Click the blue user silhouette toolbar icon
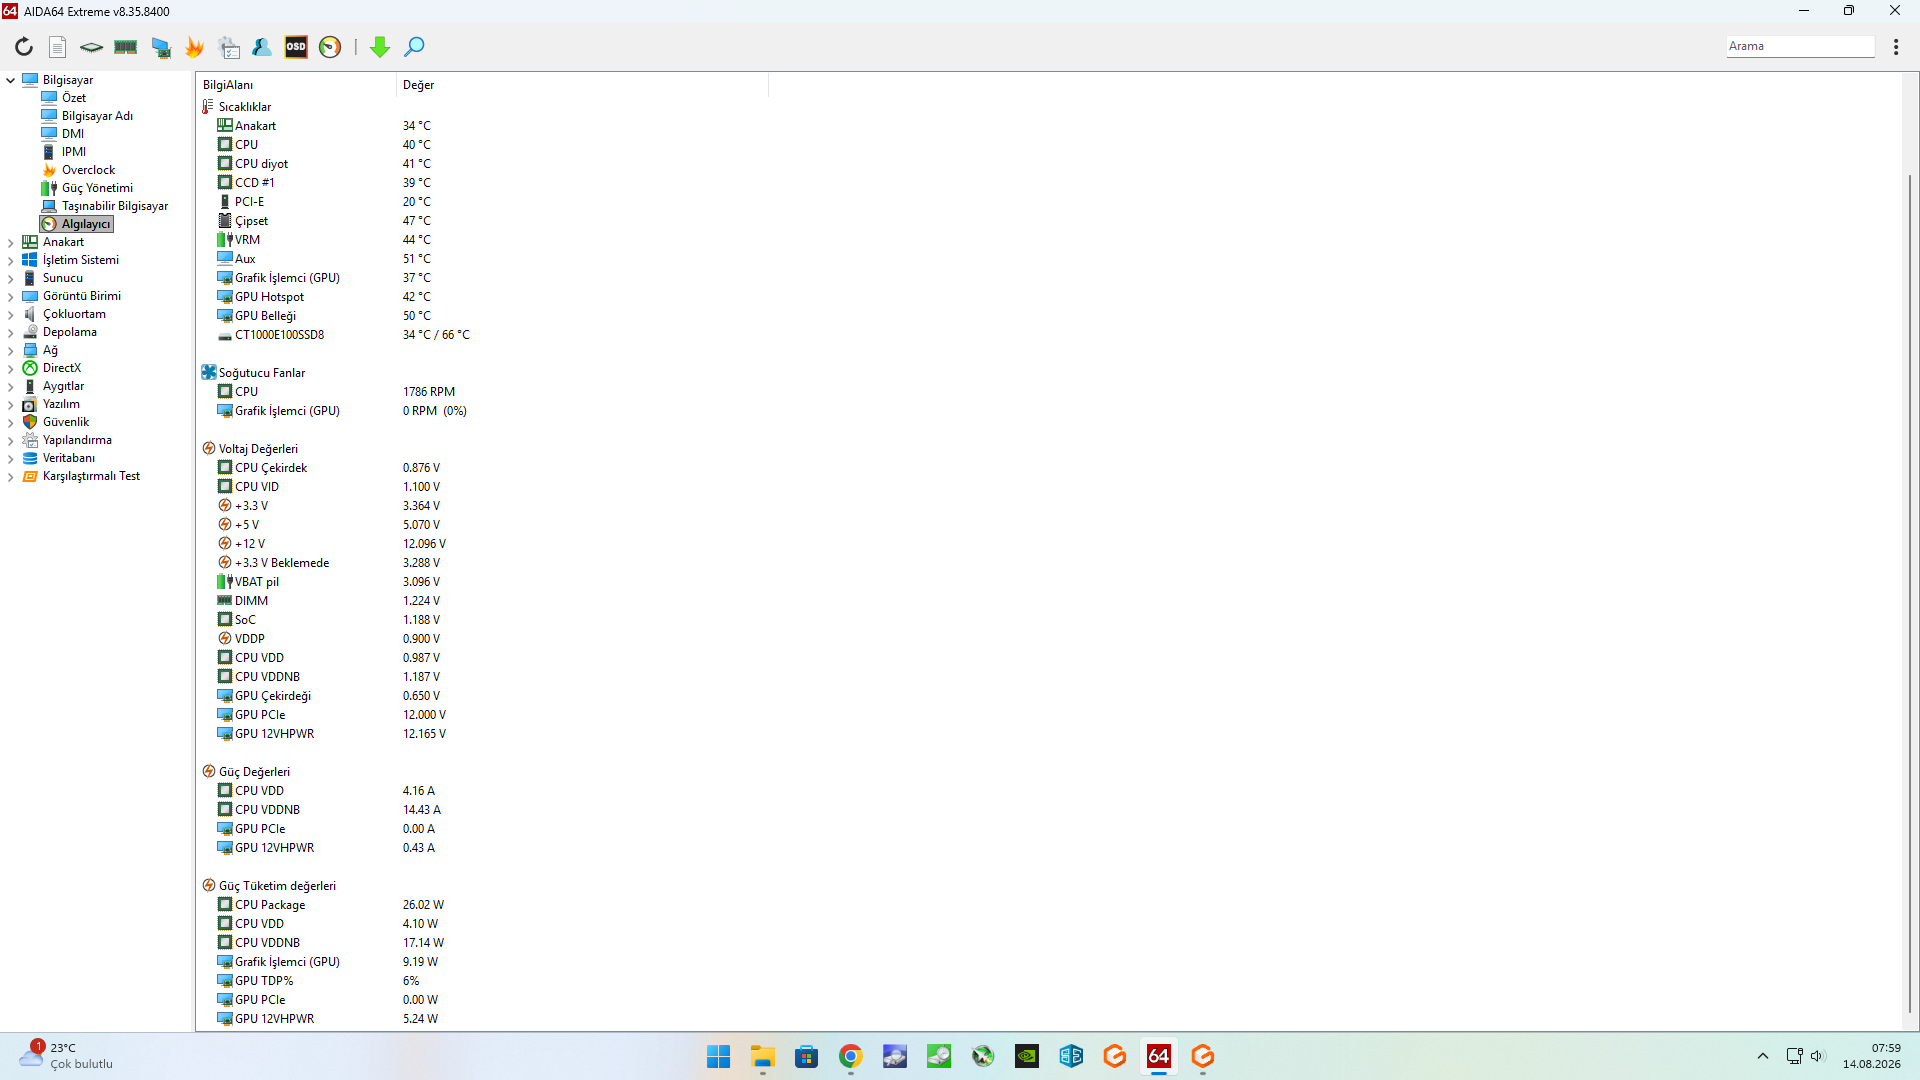 pos(262,47)
